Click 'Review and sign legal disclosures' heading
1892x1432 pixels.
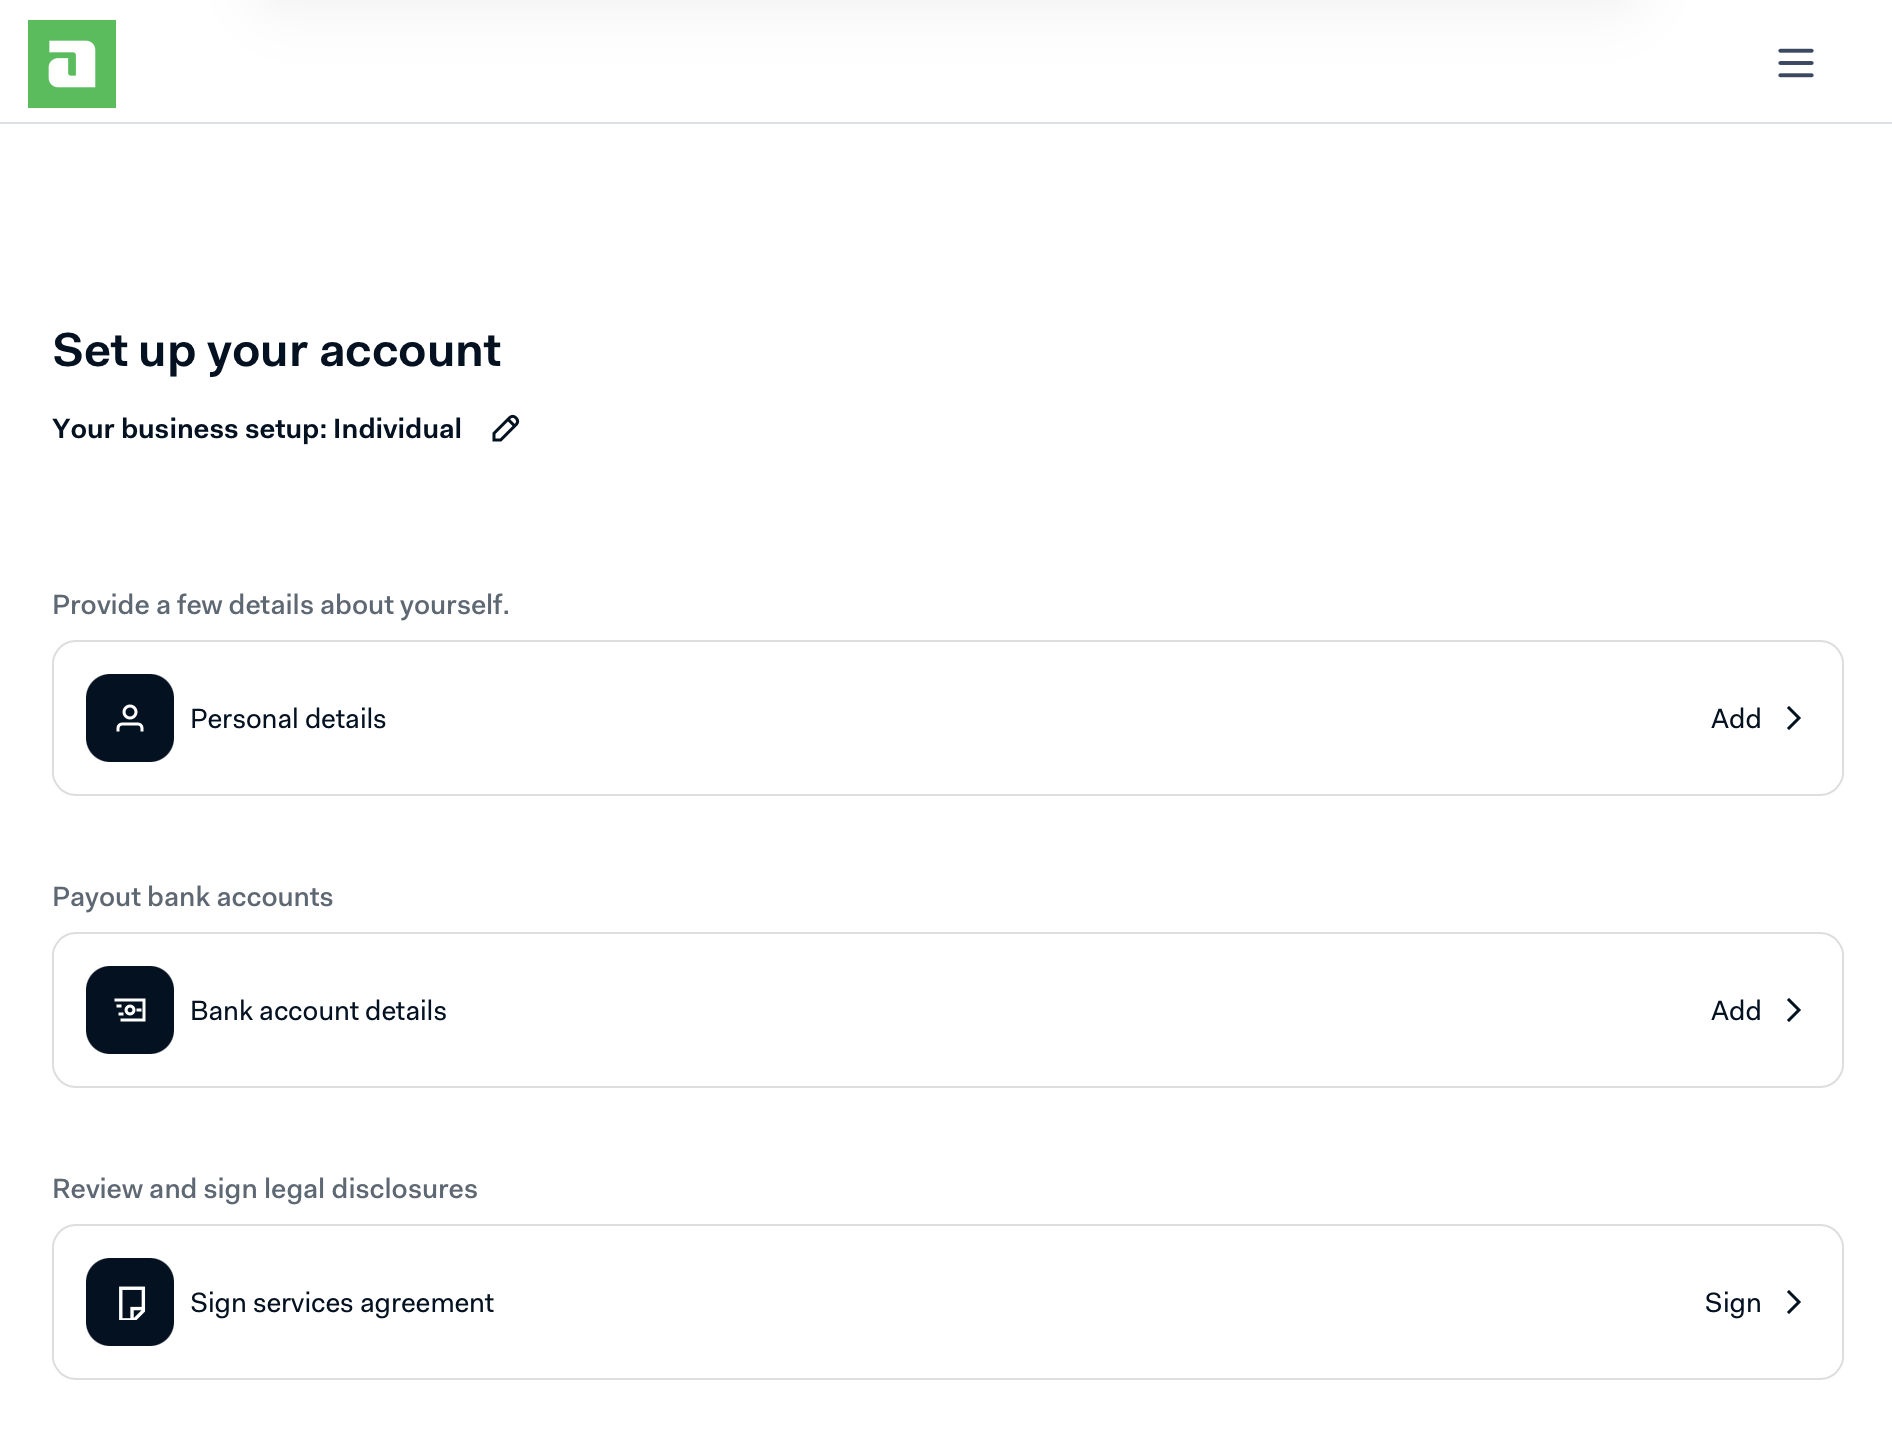click(x=265, y=1189)
